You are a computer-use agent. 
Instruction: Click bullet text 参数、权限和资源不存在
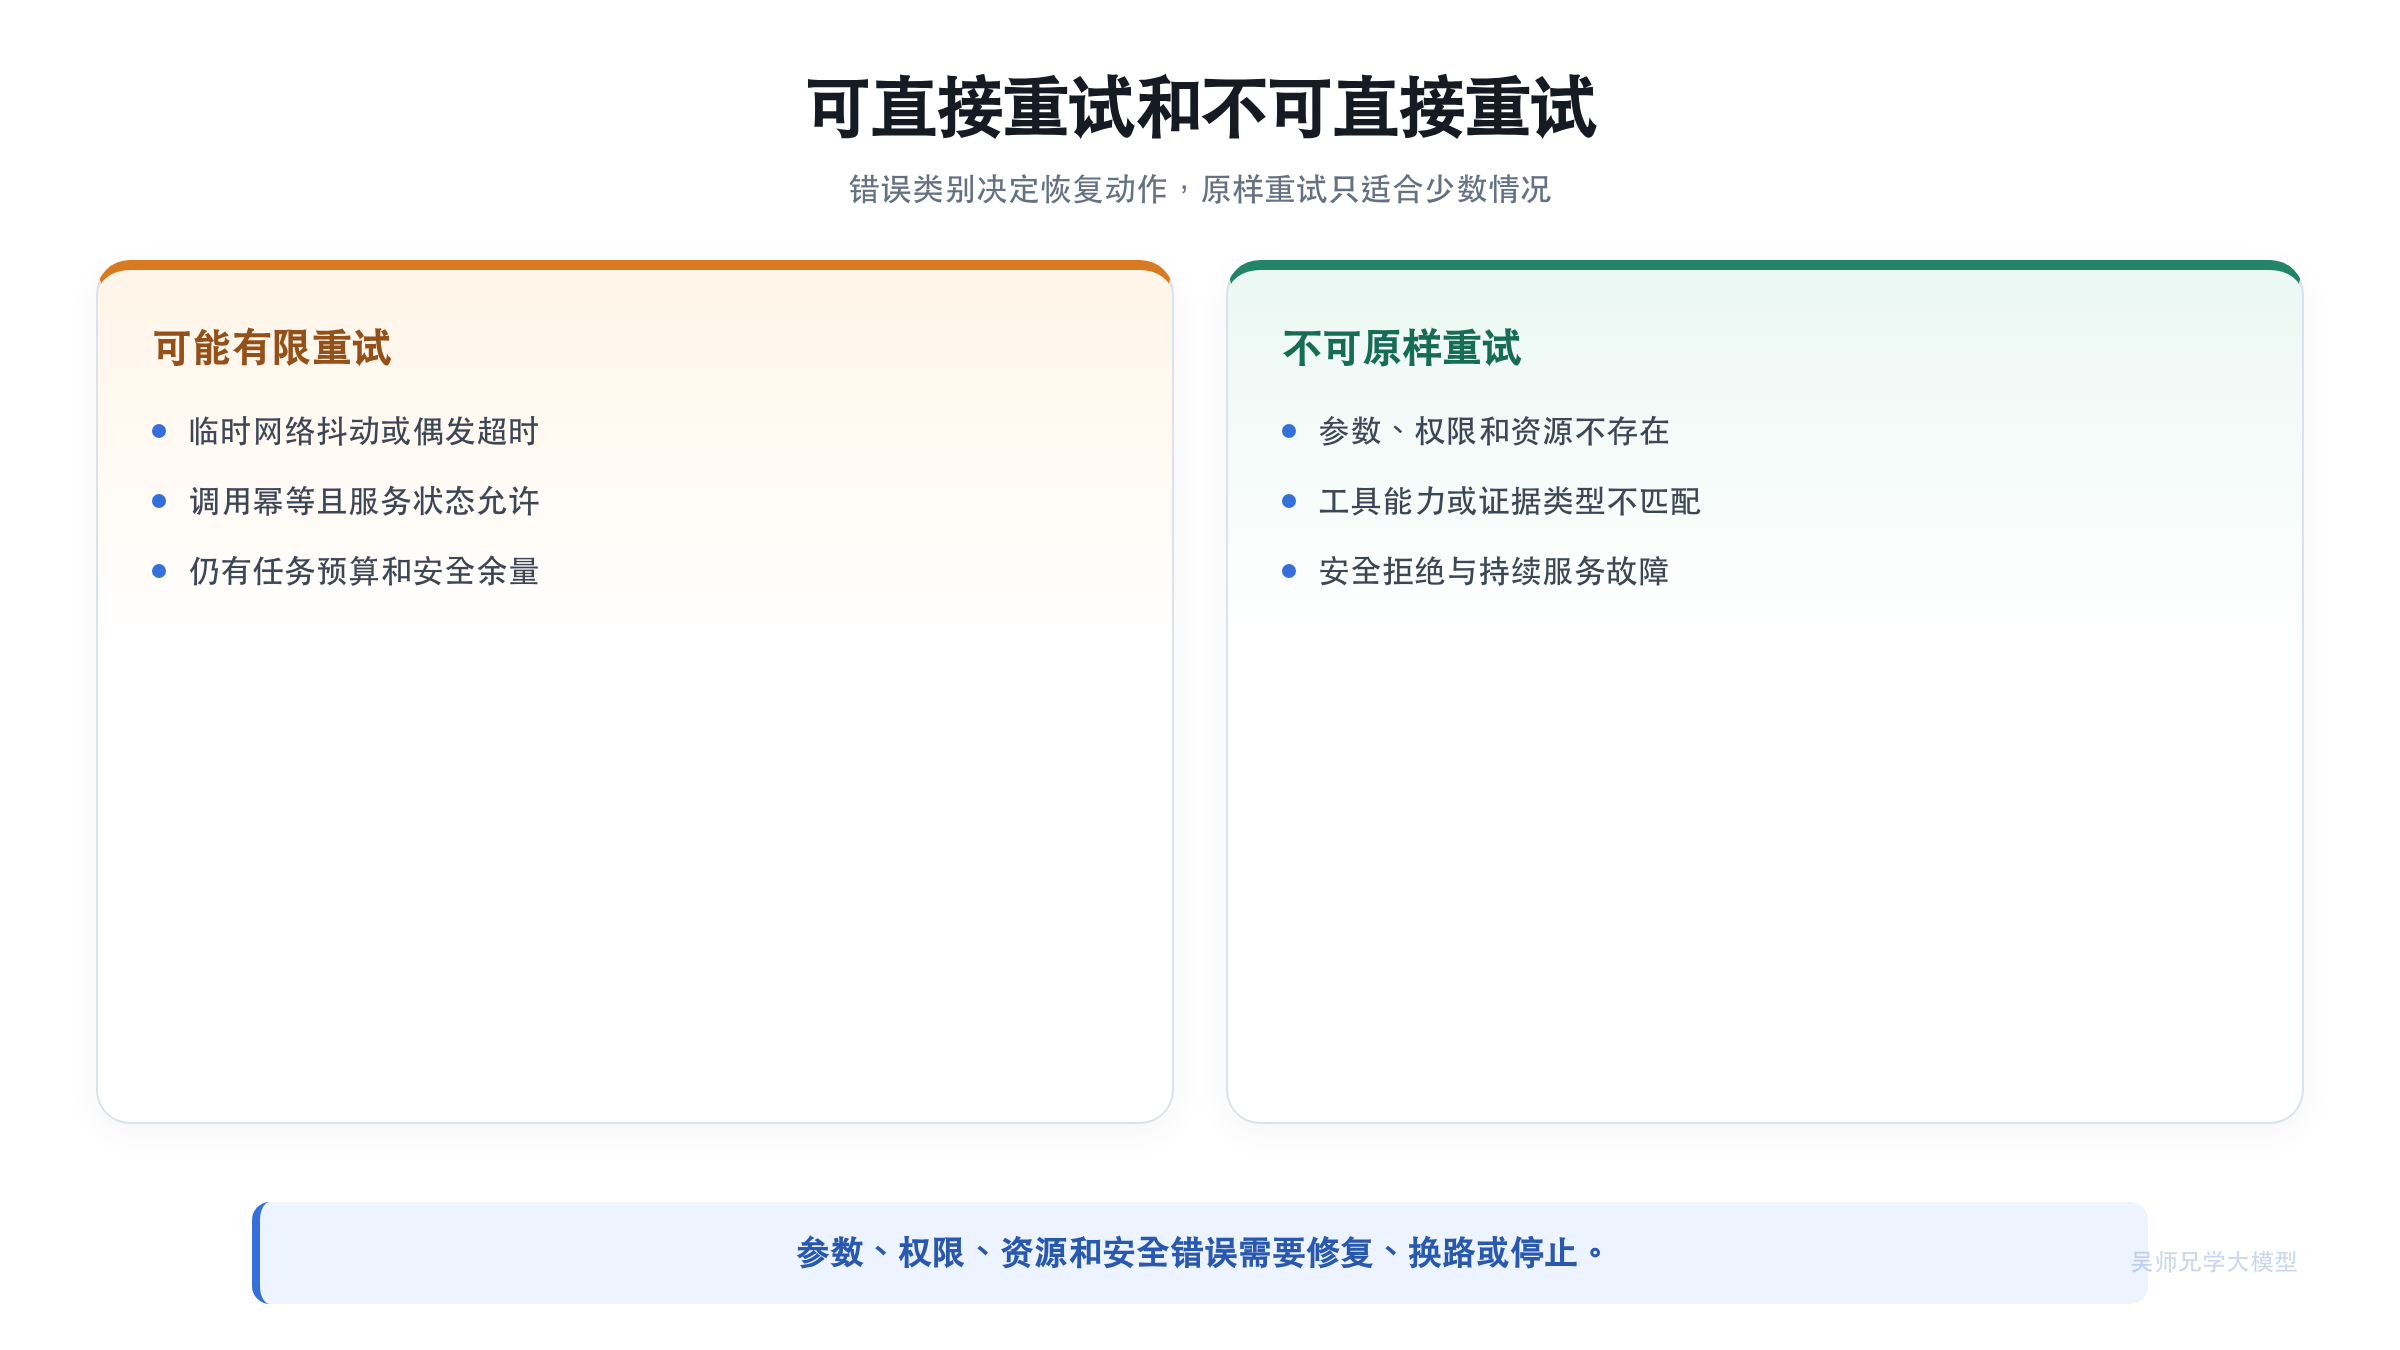(1494, 431)
